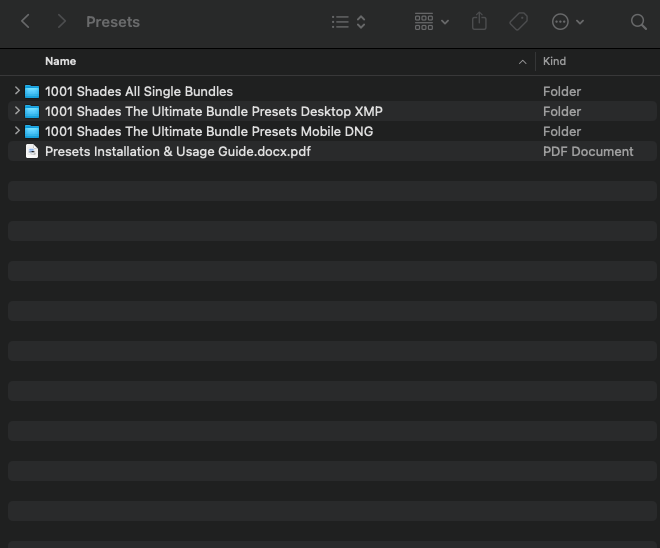This screenshot has width=660, height=548.
Task: Open the ellipsis action menu
Action: (x=567, y=21)
